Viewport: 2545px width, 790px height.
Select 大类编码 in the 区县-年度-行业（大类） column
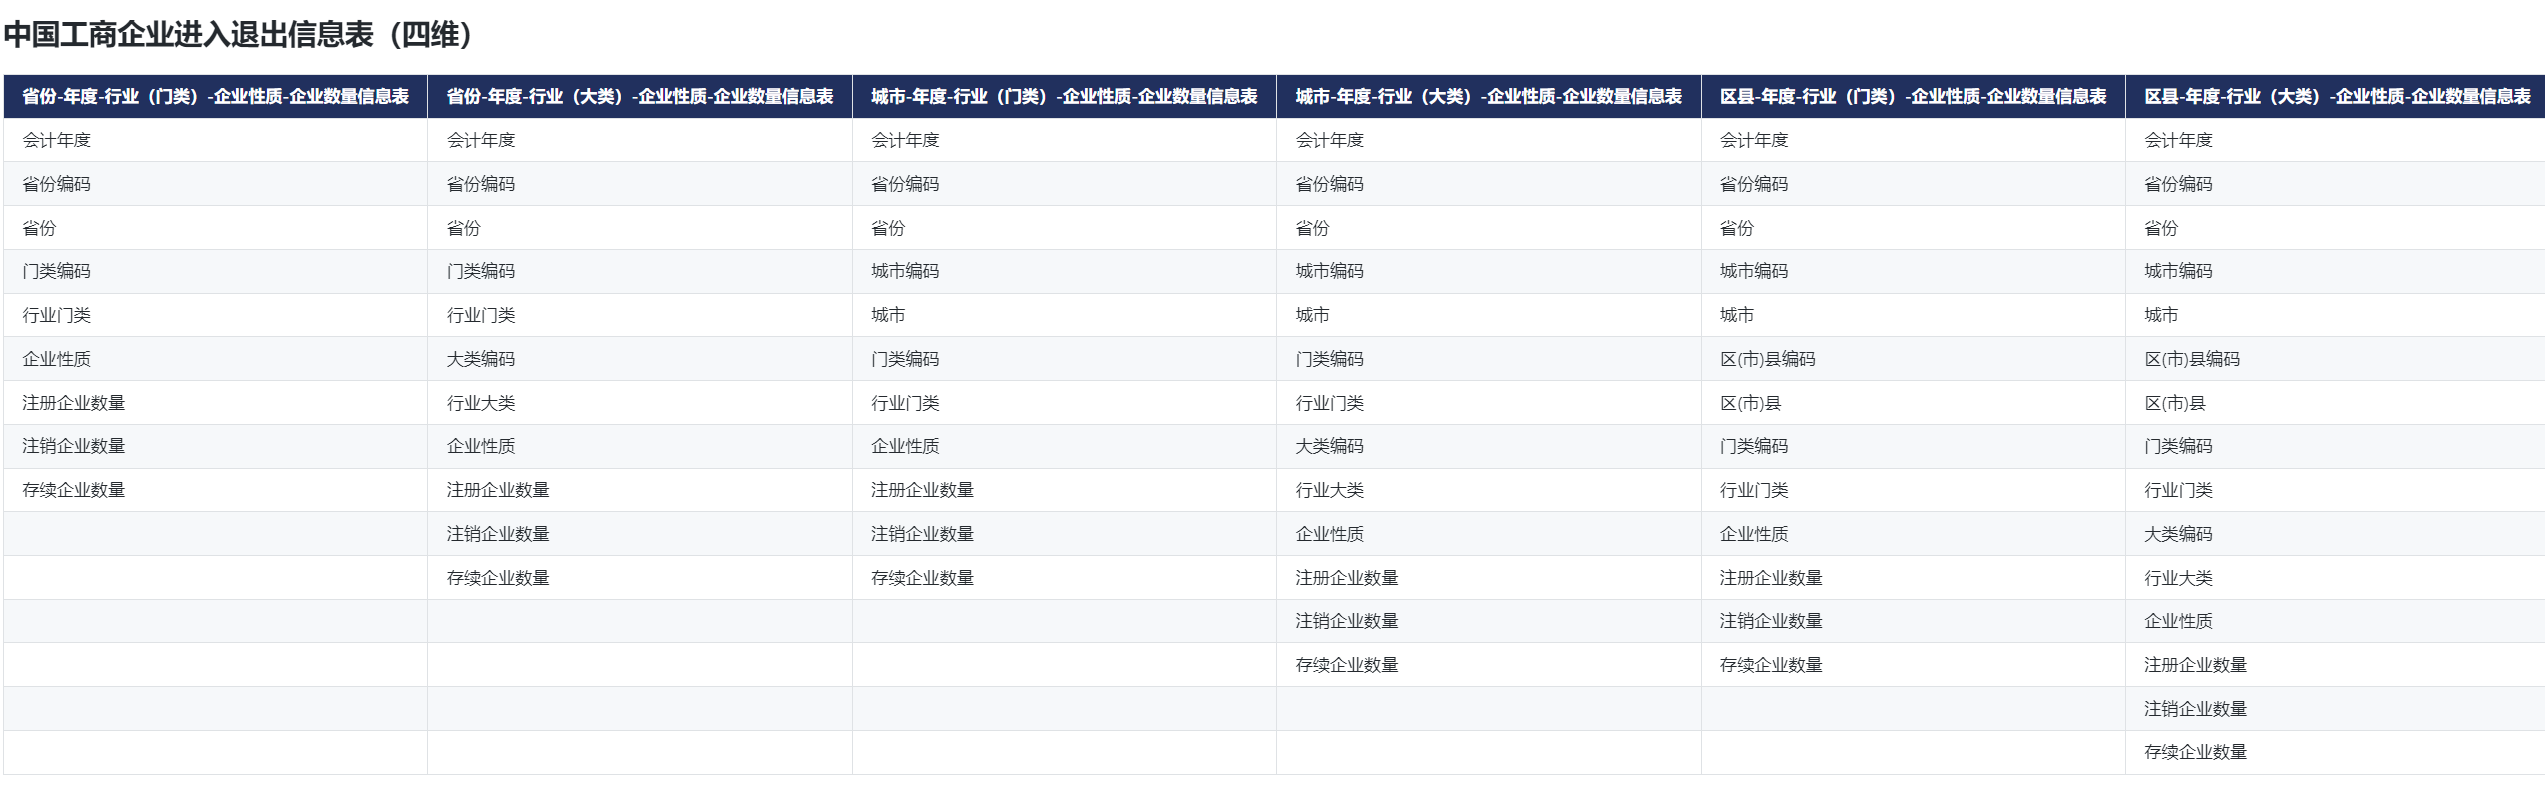click(x=2179, y=534)
